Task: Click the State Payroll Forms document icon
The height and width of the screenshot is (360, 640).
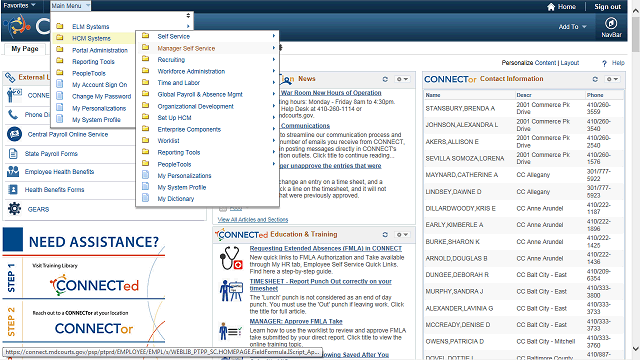Action: click(x=13, y=154)
